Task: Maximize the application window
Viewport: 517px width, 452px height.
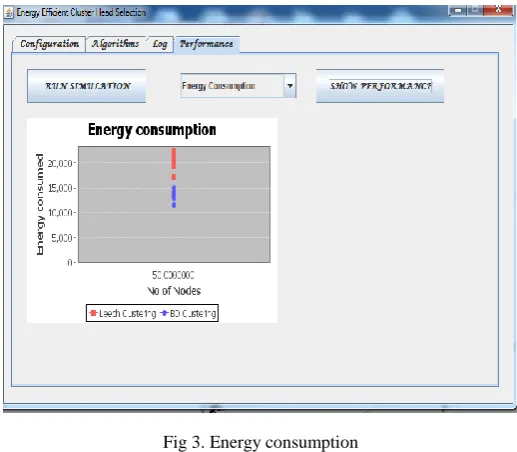Action: pyautogui.click(x=475, y=10)
